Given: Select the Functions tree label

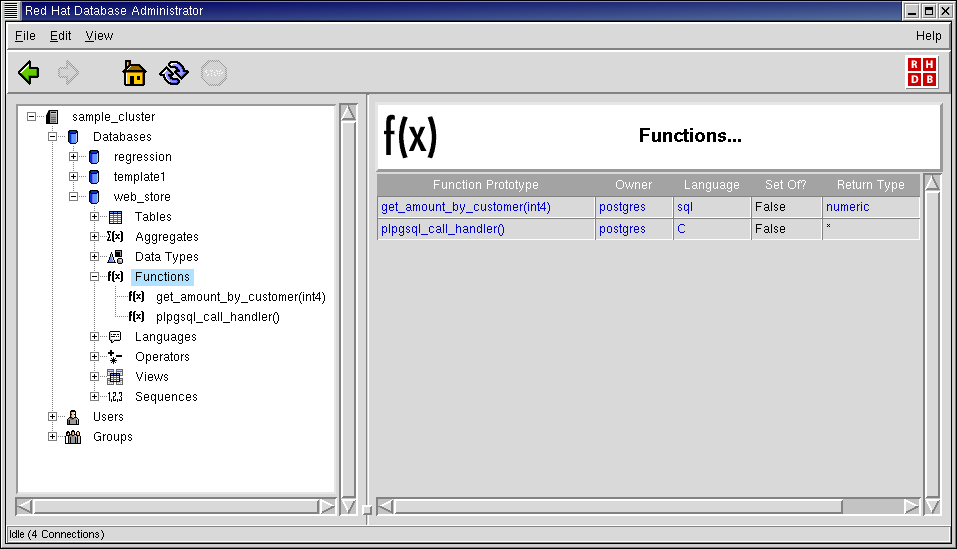Looking at the screenshot, I should [x=162, y=277].
